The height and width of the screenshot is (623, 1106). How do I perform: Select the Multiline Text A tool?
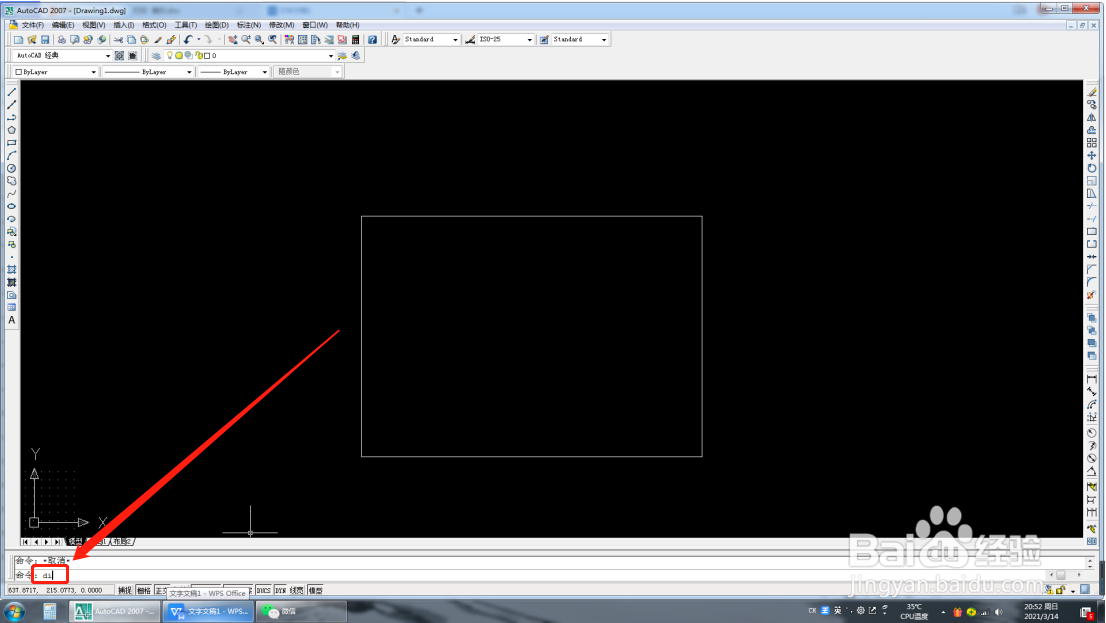point(11,320)
